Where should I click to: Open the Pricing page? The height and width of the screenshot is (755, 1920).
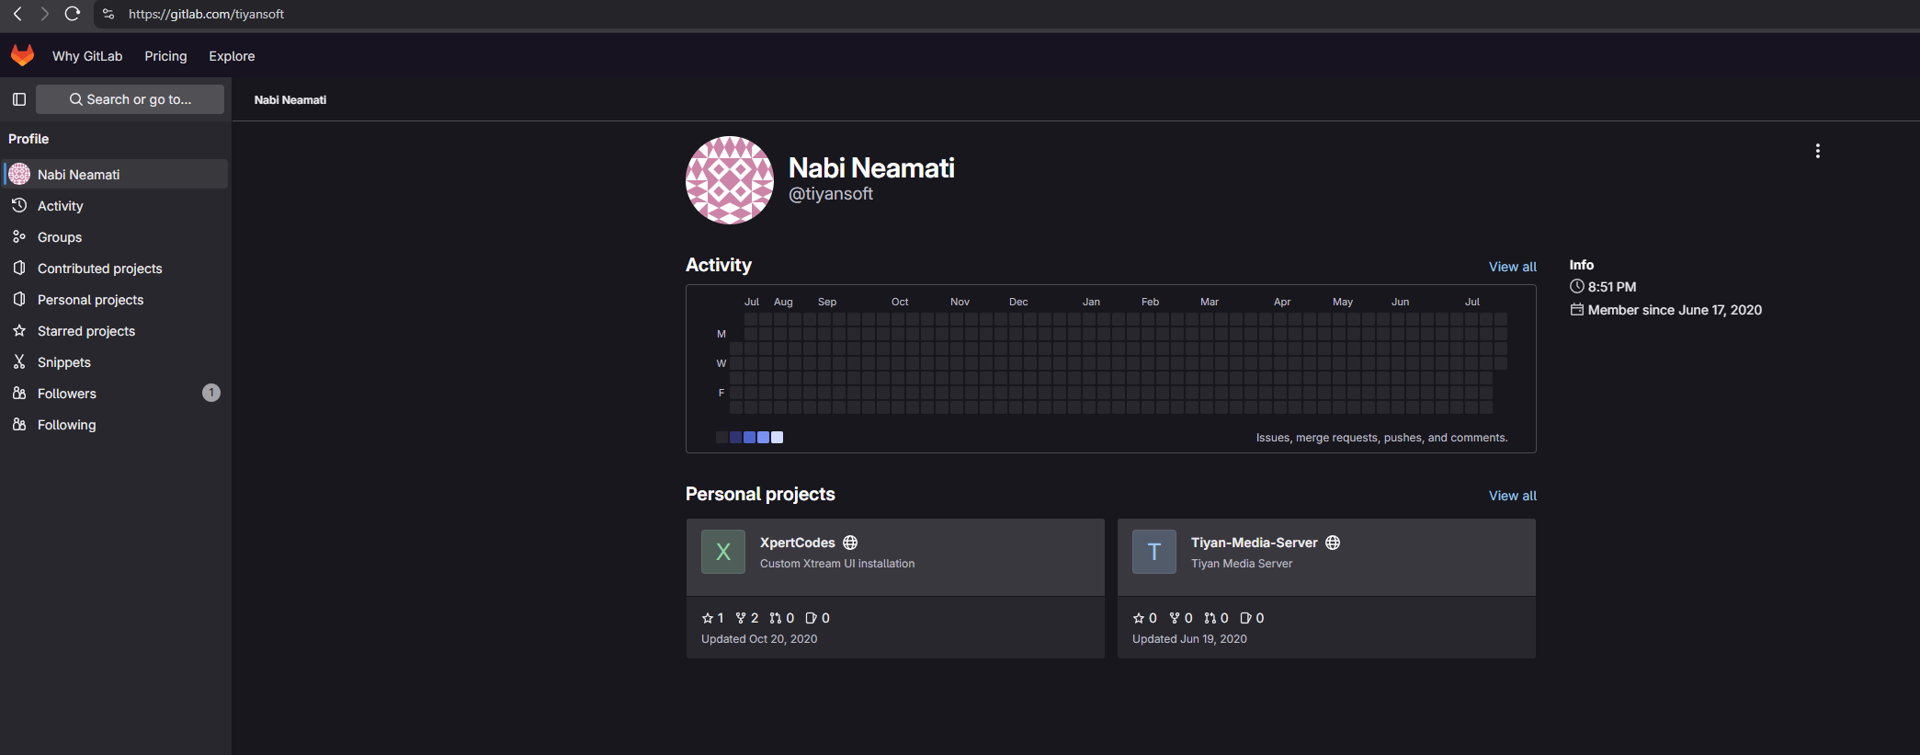point(165,56)
